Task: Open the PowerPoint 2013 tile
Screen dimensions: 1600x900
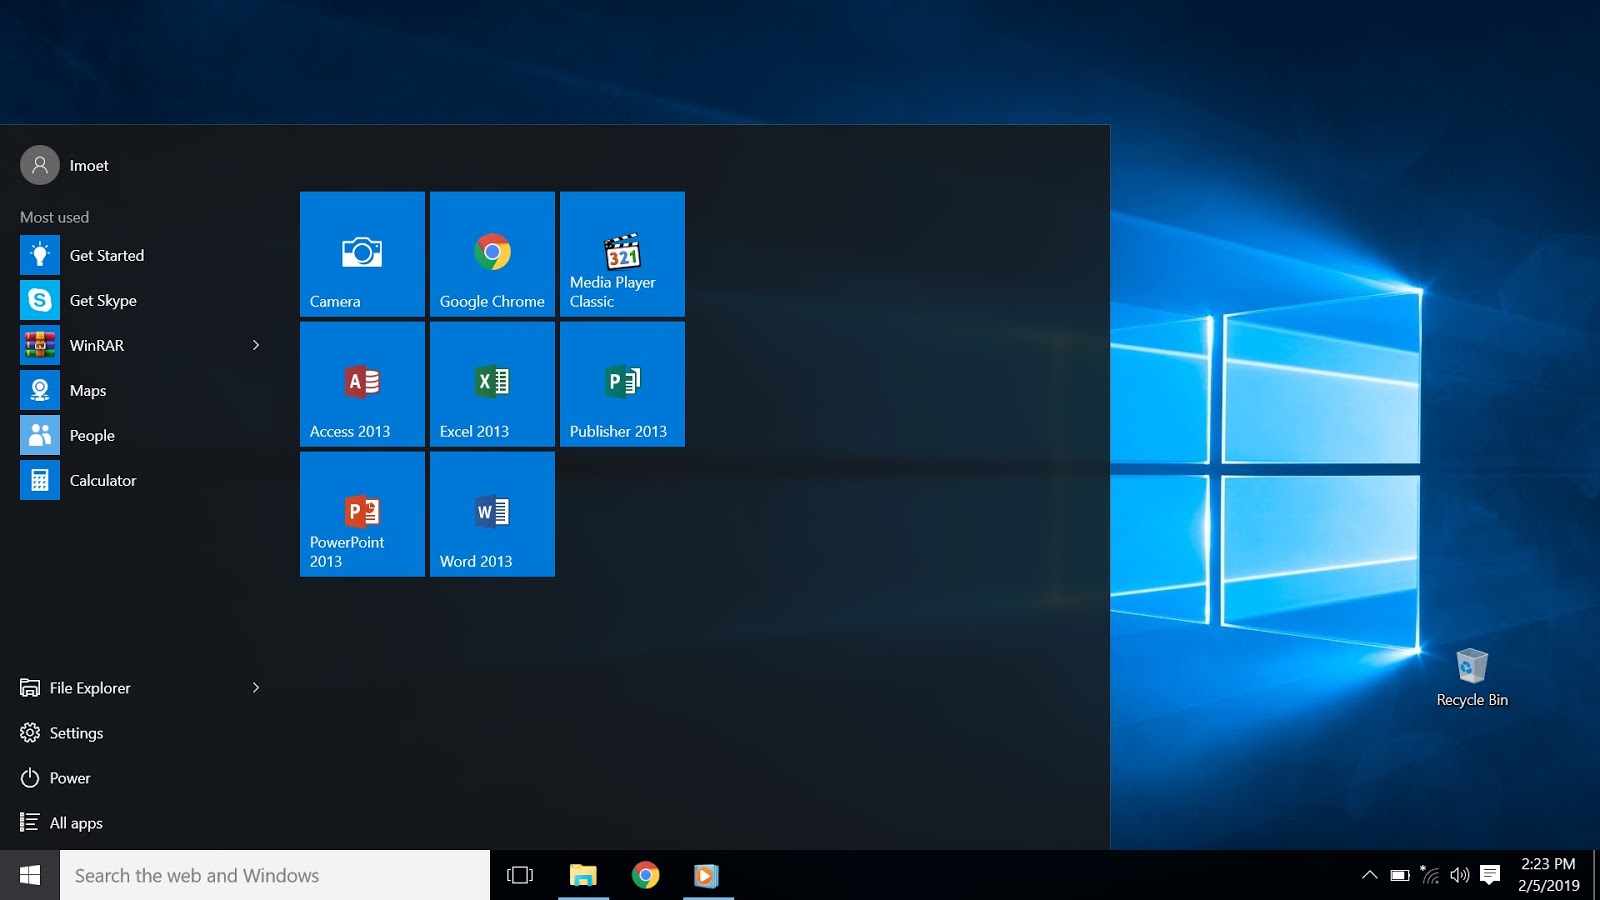Action: pos(362,514)
